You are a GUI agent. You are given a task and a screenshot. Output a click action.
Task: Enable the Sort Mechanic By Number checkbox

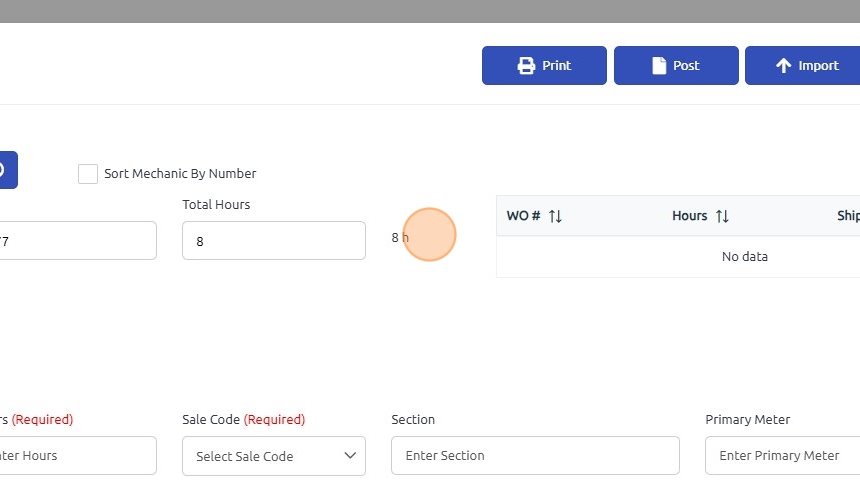pyautogui.click(x=88, y=174)
